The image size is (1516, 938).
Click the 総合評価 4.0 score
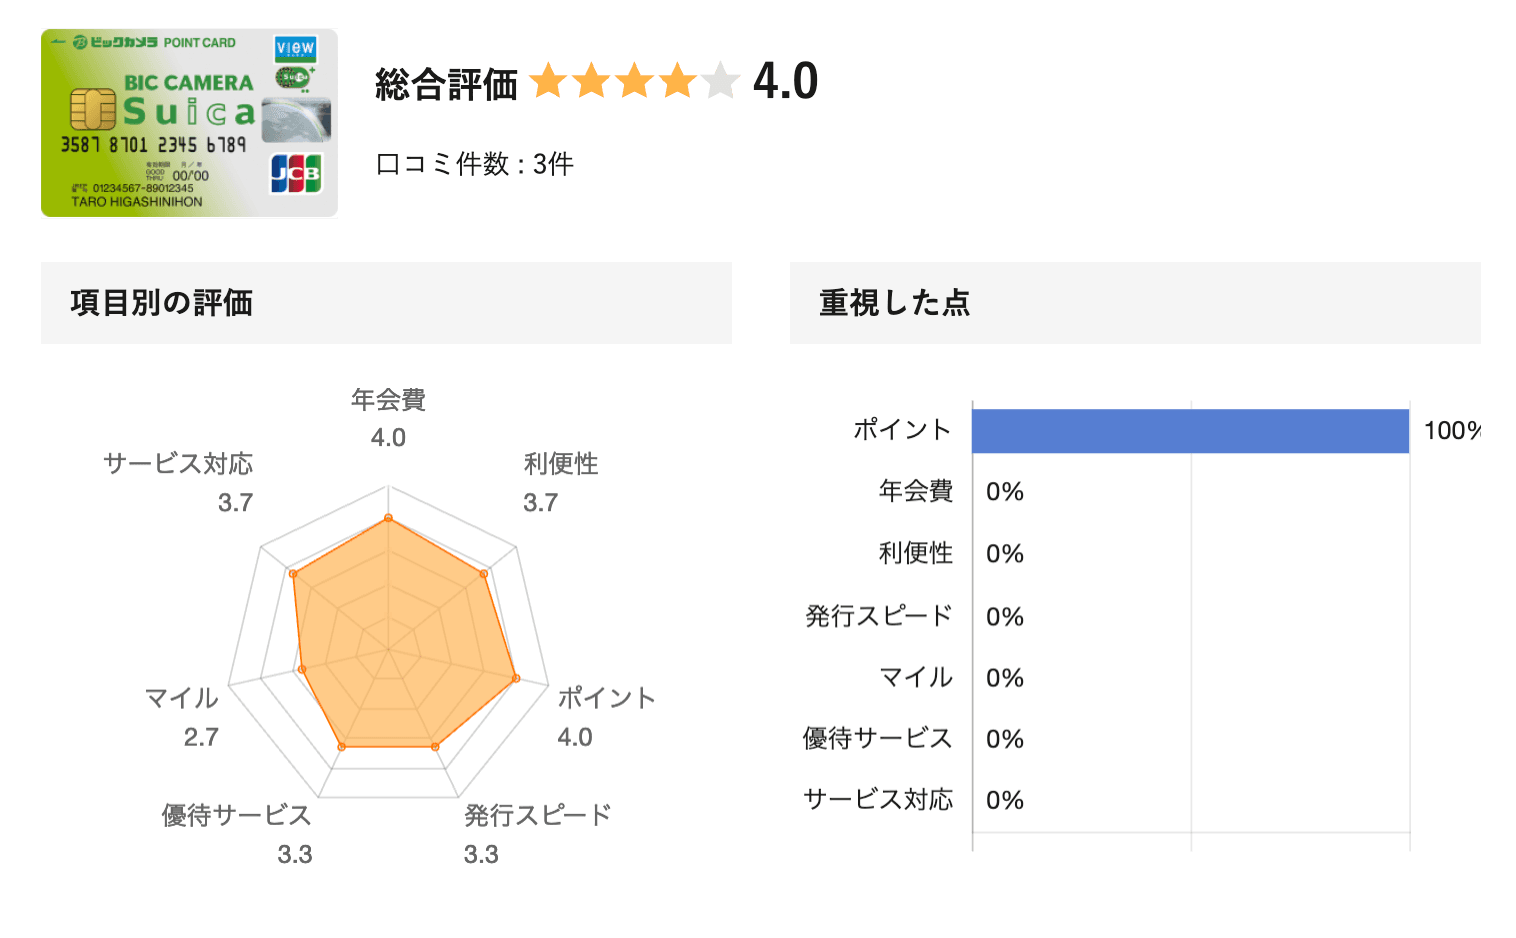point(785,81)
